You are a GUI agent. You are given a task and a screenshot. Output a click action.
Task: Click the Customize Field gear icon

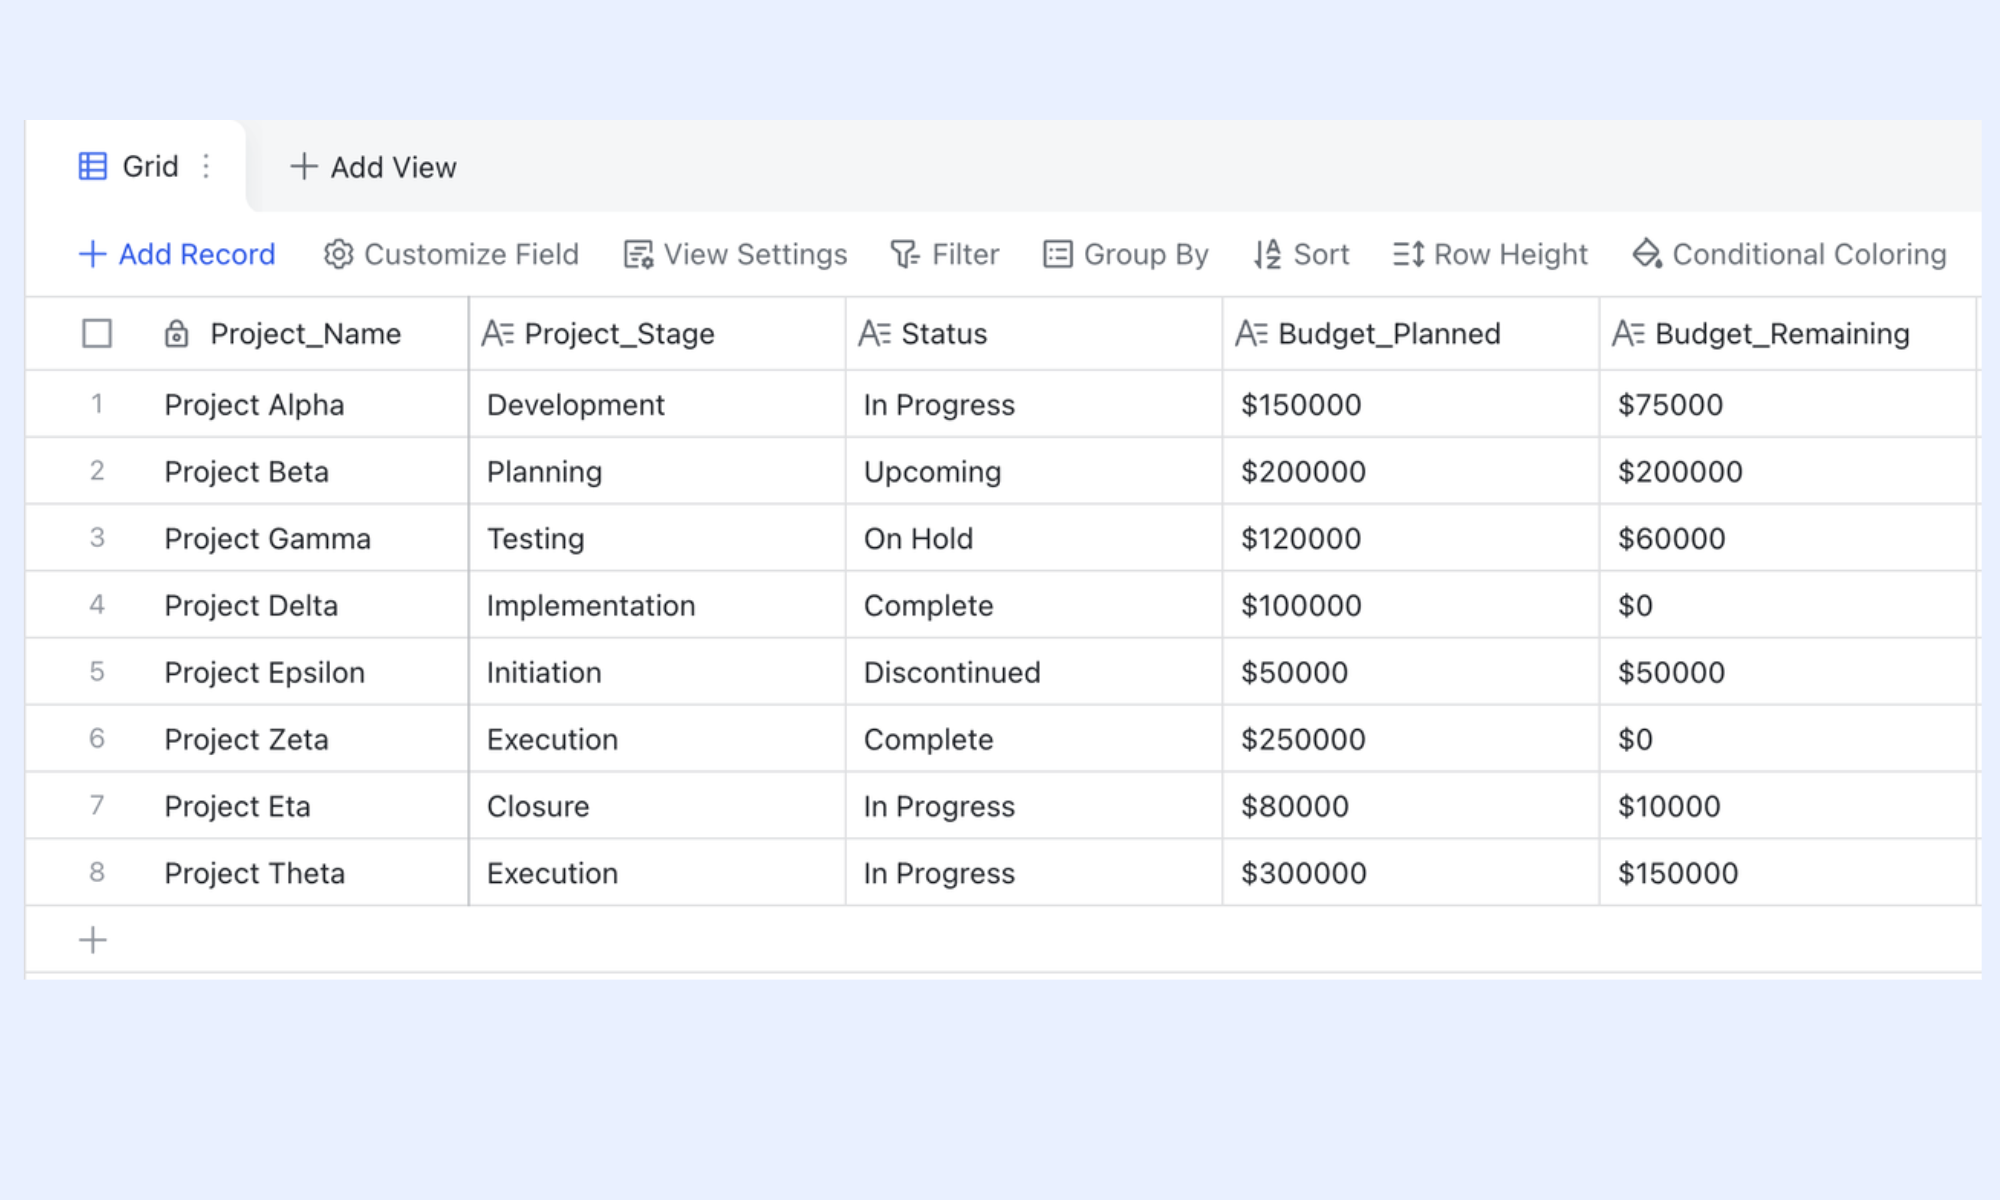(x=338, y=254)
